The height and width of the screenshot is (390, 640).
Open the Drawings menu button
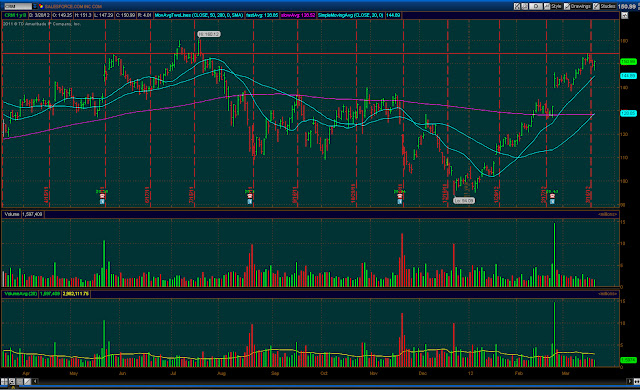[578, 6]
